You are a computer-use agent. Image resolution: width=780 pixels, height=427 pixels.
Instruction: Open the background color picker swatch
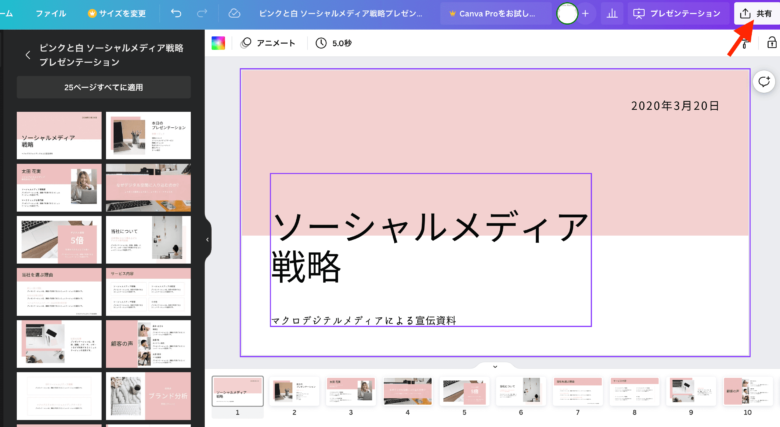218,43
